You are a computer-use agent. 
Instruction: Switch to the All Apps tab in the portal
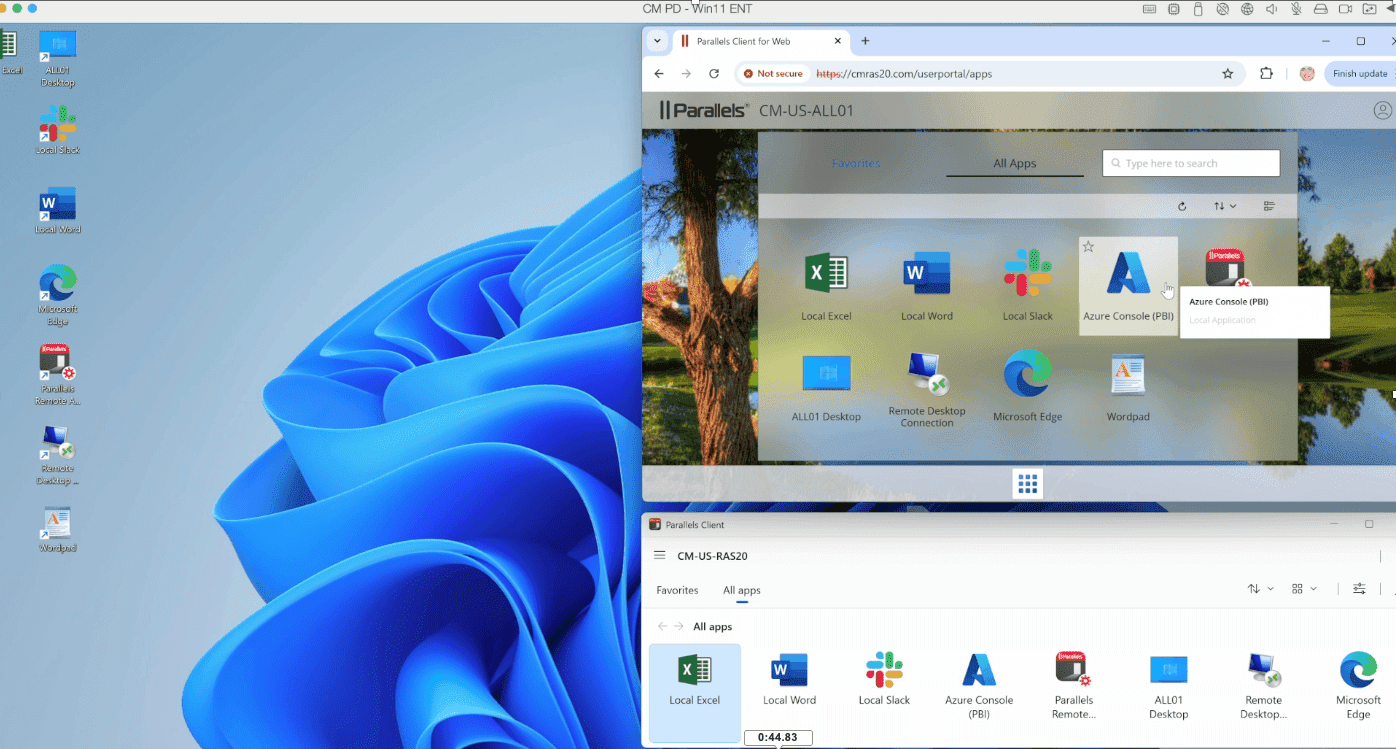[x=1014, y=163]
